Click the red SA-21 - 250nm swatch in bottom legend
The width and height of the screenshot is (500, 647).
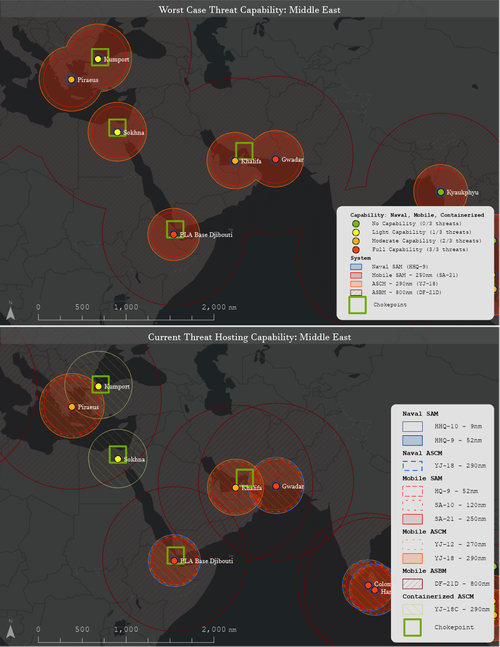tap(413, 519)
